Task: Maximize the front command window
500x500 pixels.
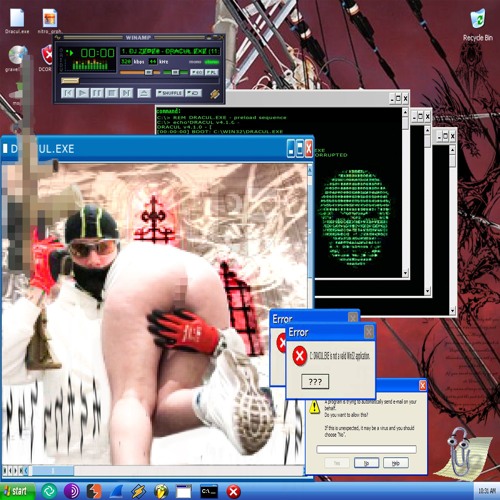Action: 398,99
